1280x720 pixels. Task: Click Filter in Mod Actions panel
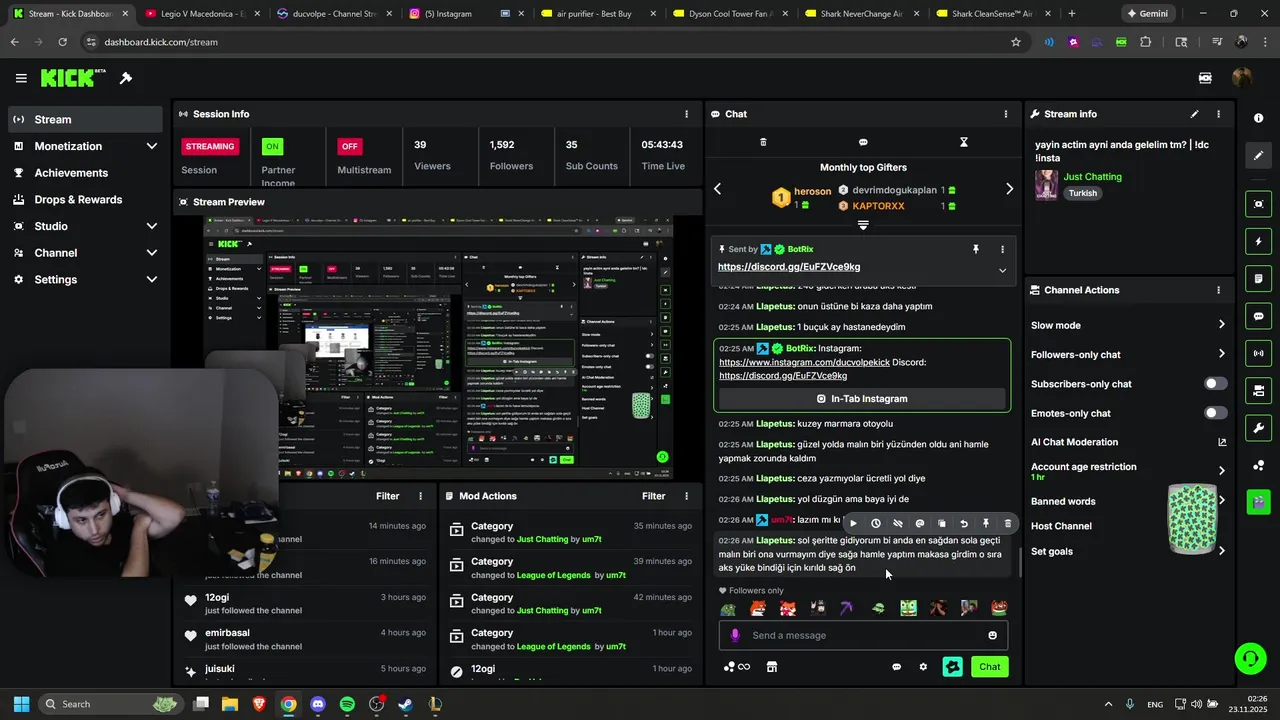tap(654, 496)
